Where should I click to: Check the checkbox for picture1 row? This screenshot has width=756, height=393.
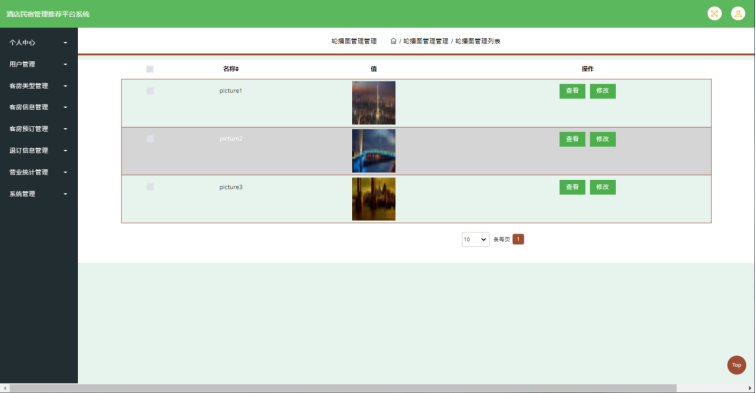(x=150, y=91)
